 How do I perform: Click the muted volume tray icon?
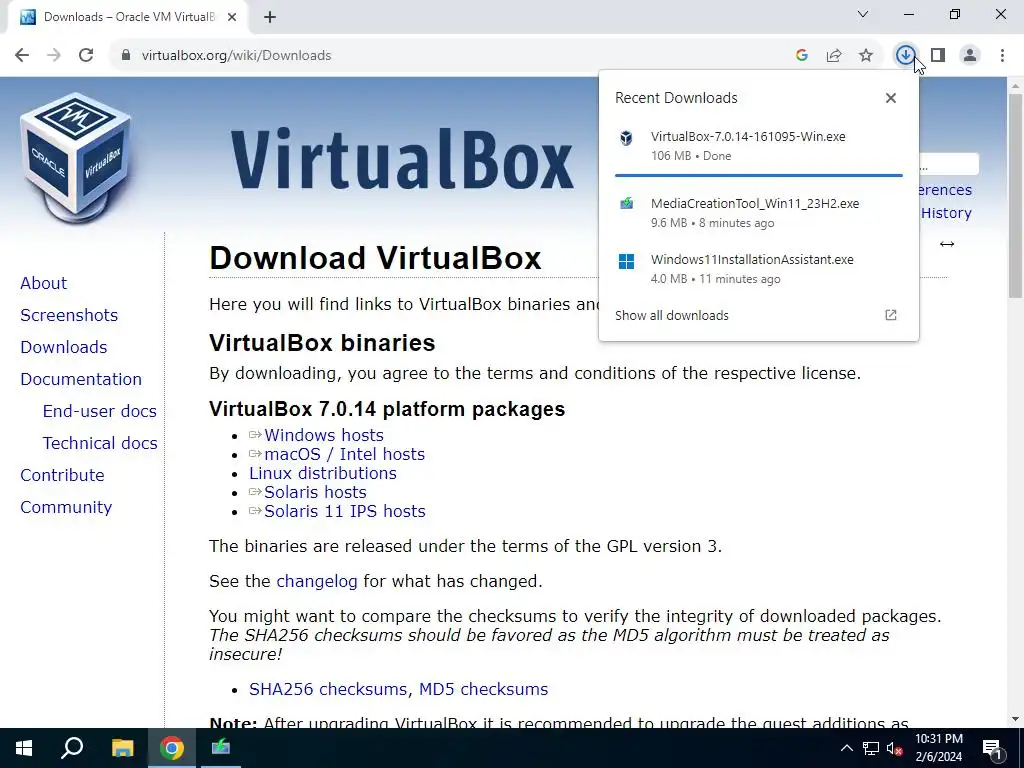tap(895, 748)
